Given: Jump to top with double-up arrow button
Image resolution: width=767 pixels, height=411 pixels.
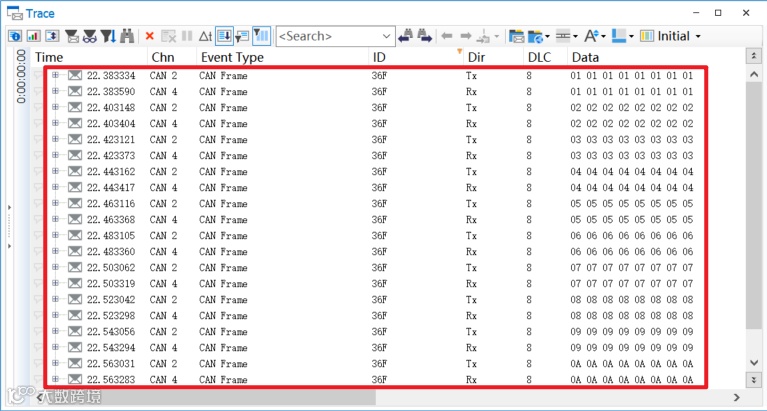Looking at the screenshot, I should click(x=753, y=57).
